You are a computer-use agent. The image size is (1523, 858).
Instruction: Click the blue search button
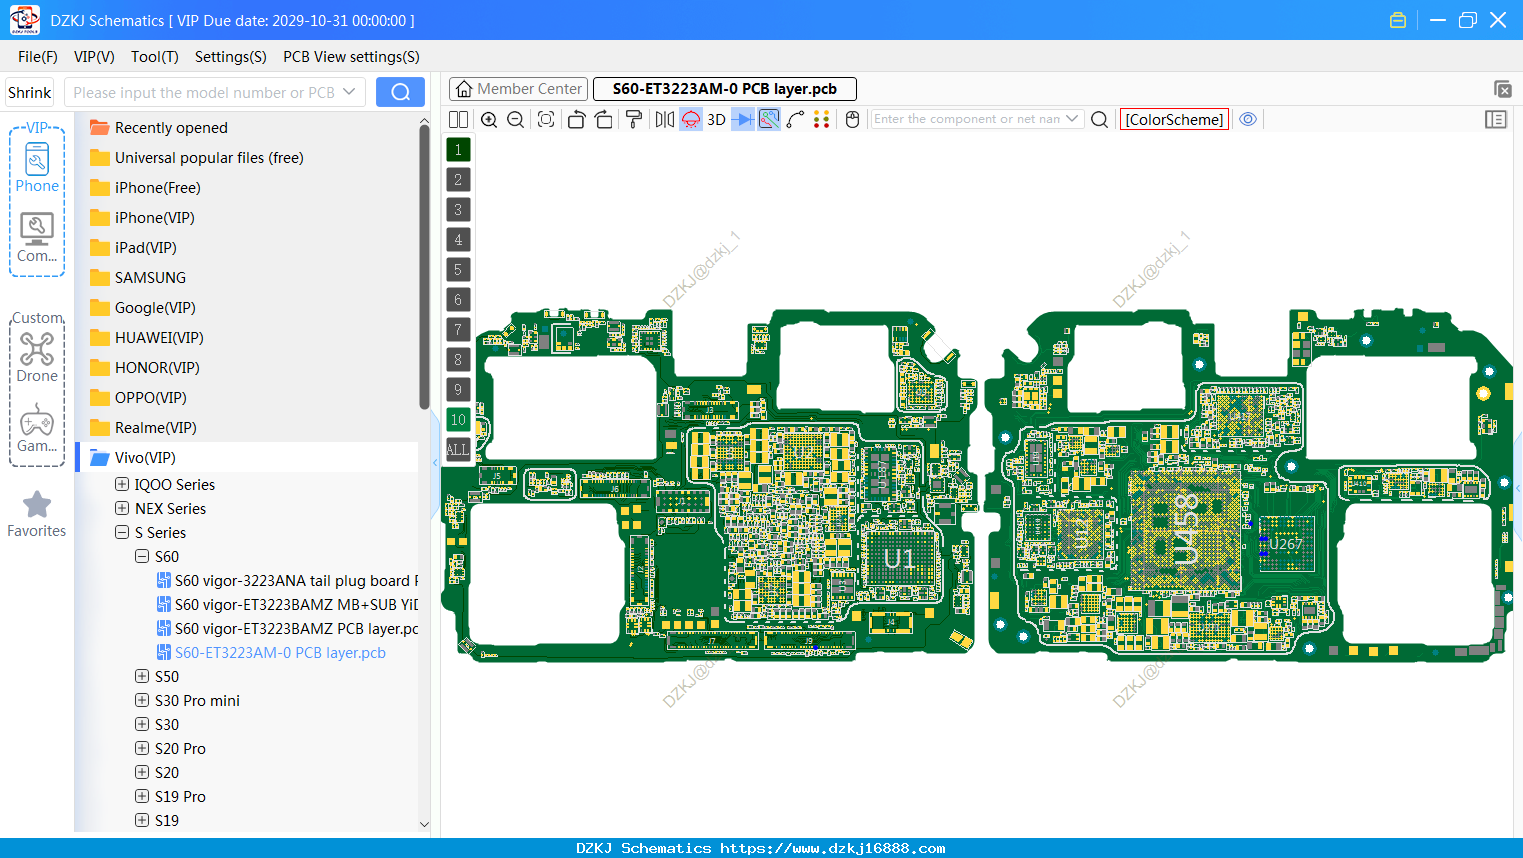click(400, 92)
